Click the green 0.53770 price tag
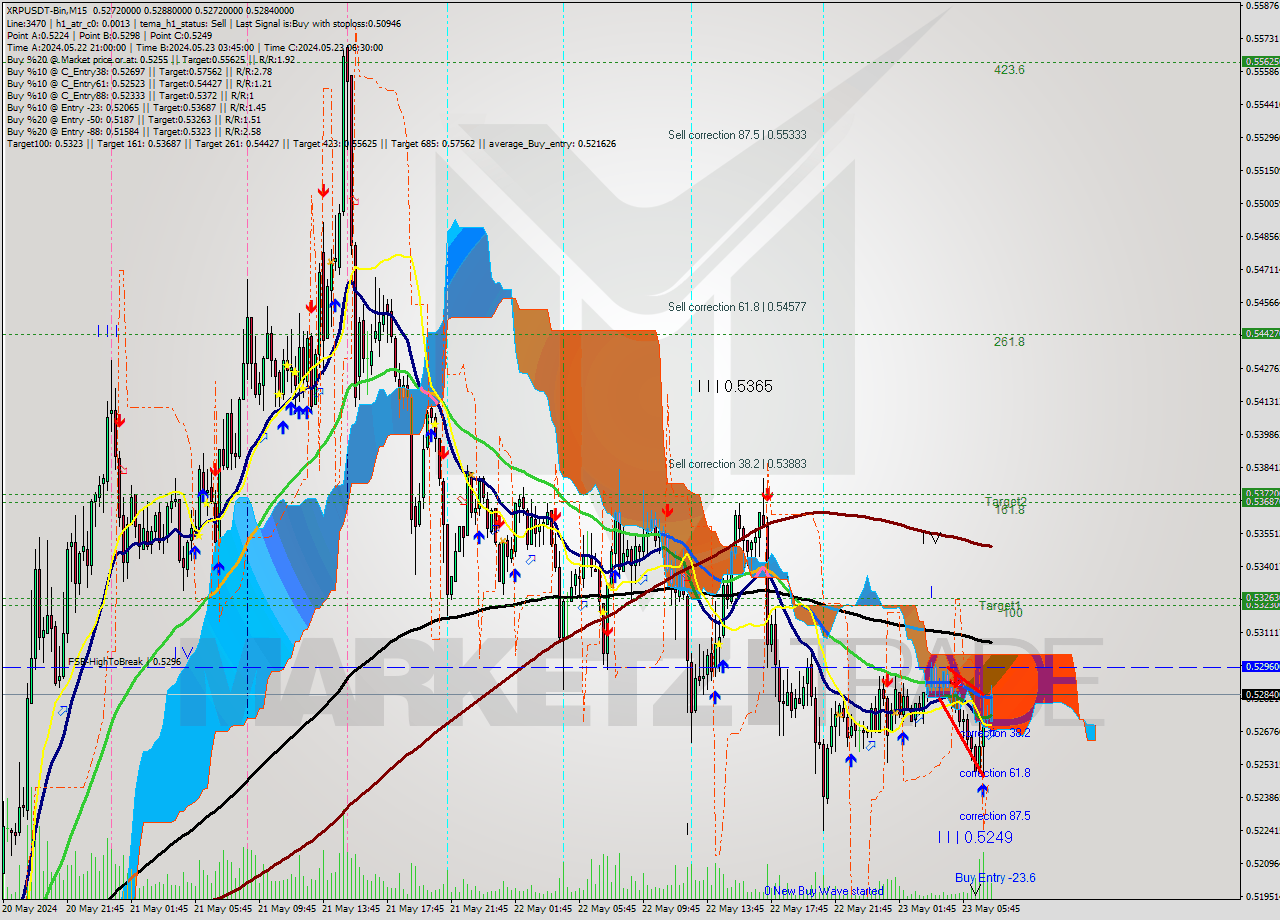The image size is (1280, 920). tap(1260, 493)
